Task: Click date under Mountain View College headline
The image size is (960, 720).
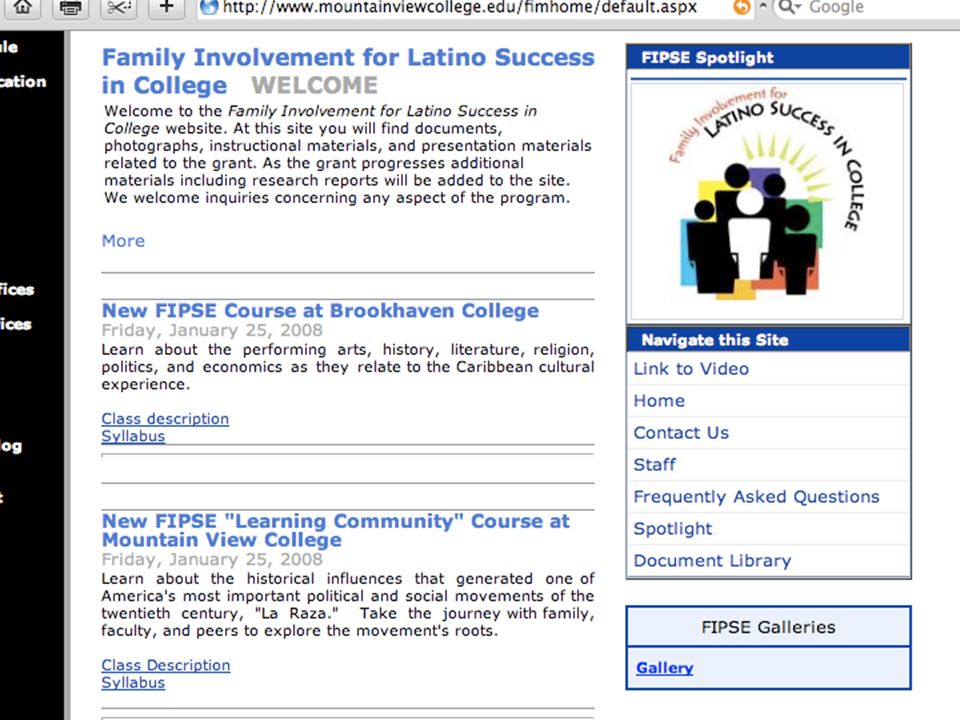Action: pos(212,559)
